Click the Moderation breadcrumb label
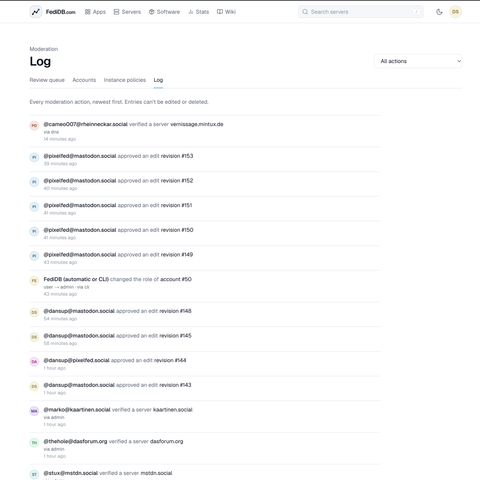 [x=44, y=49]
